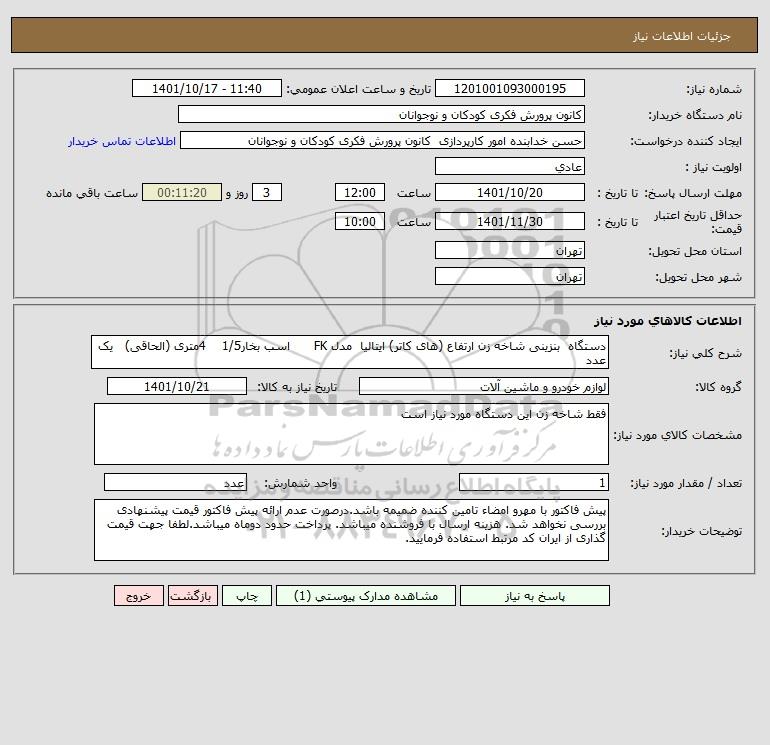Click delivery city field تهران
Image resolution: width=770 pixels, height=745 pixels.
click(510, 276)
